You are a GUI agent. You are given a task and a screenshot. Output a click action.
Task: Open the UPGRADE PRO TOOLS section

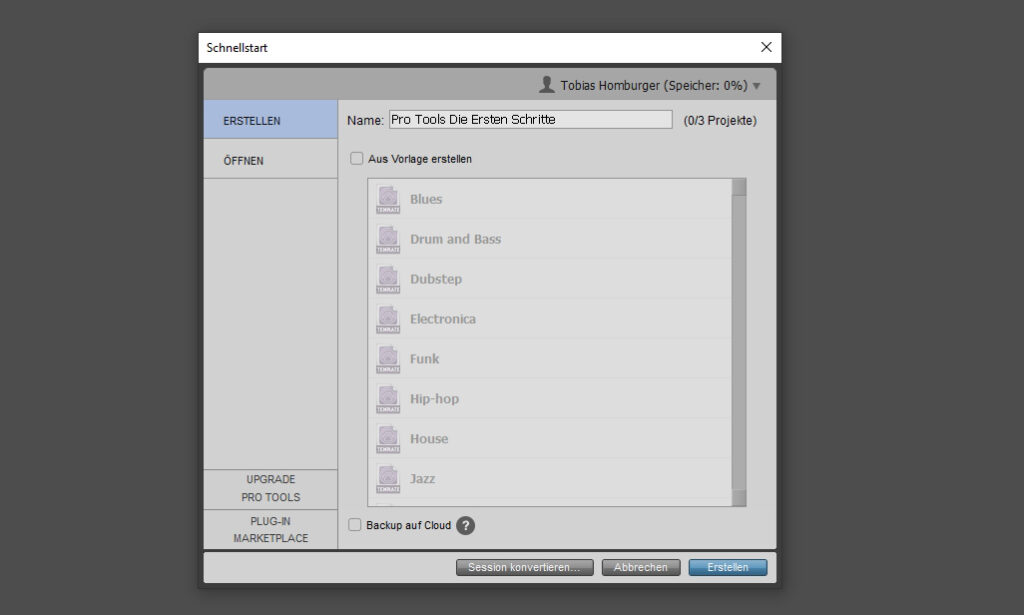[x=270, y=488]
